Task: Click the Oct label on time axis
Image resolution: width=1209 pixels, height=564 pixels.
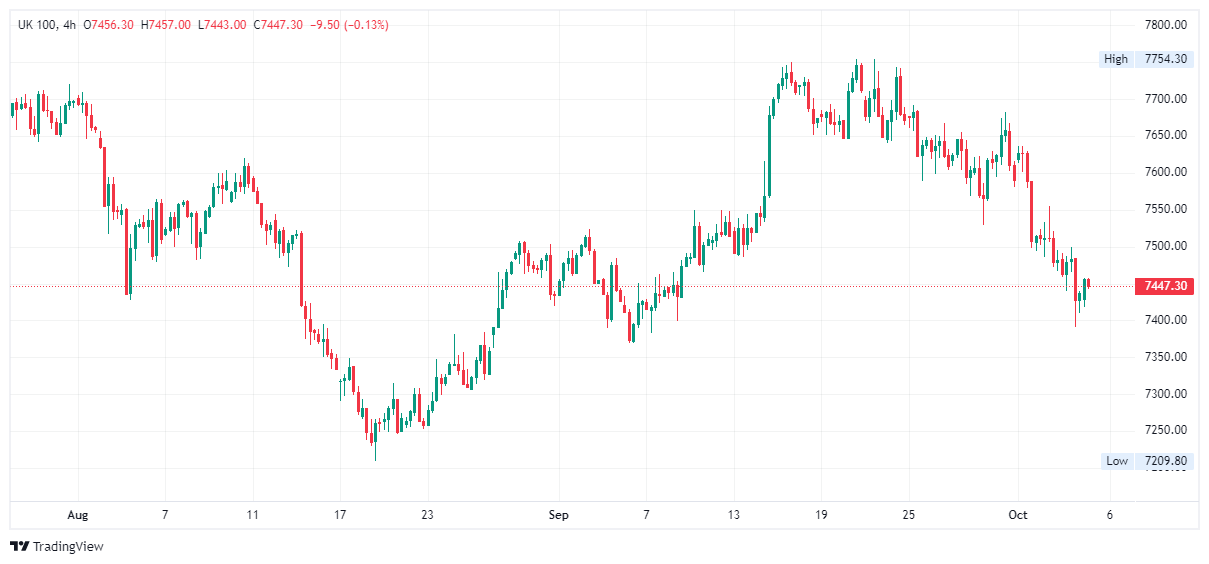Action: click(x=1018, y=515)
